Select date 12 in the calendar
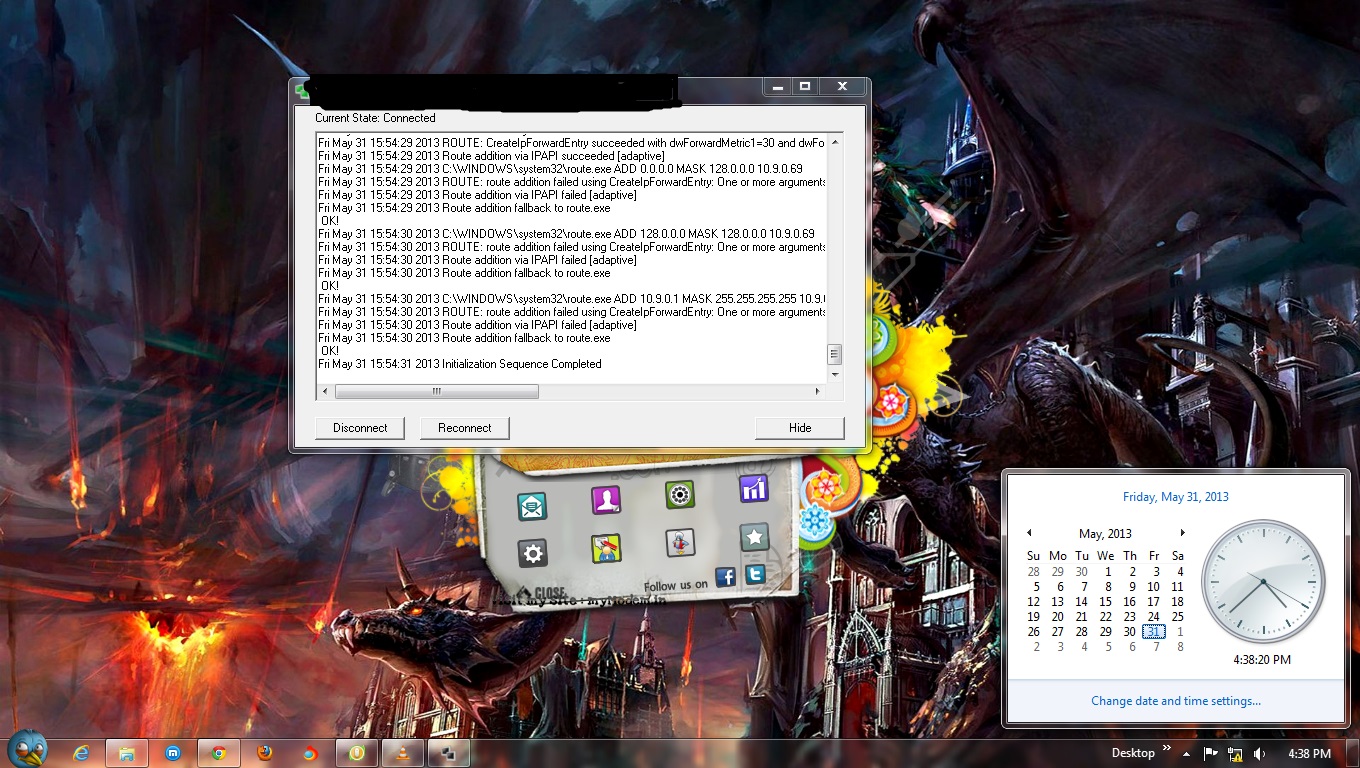 pos(1034,602)
